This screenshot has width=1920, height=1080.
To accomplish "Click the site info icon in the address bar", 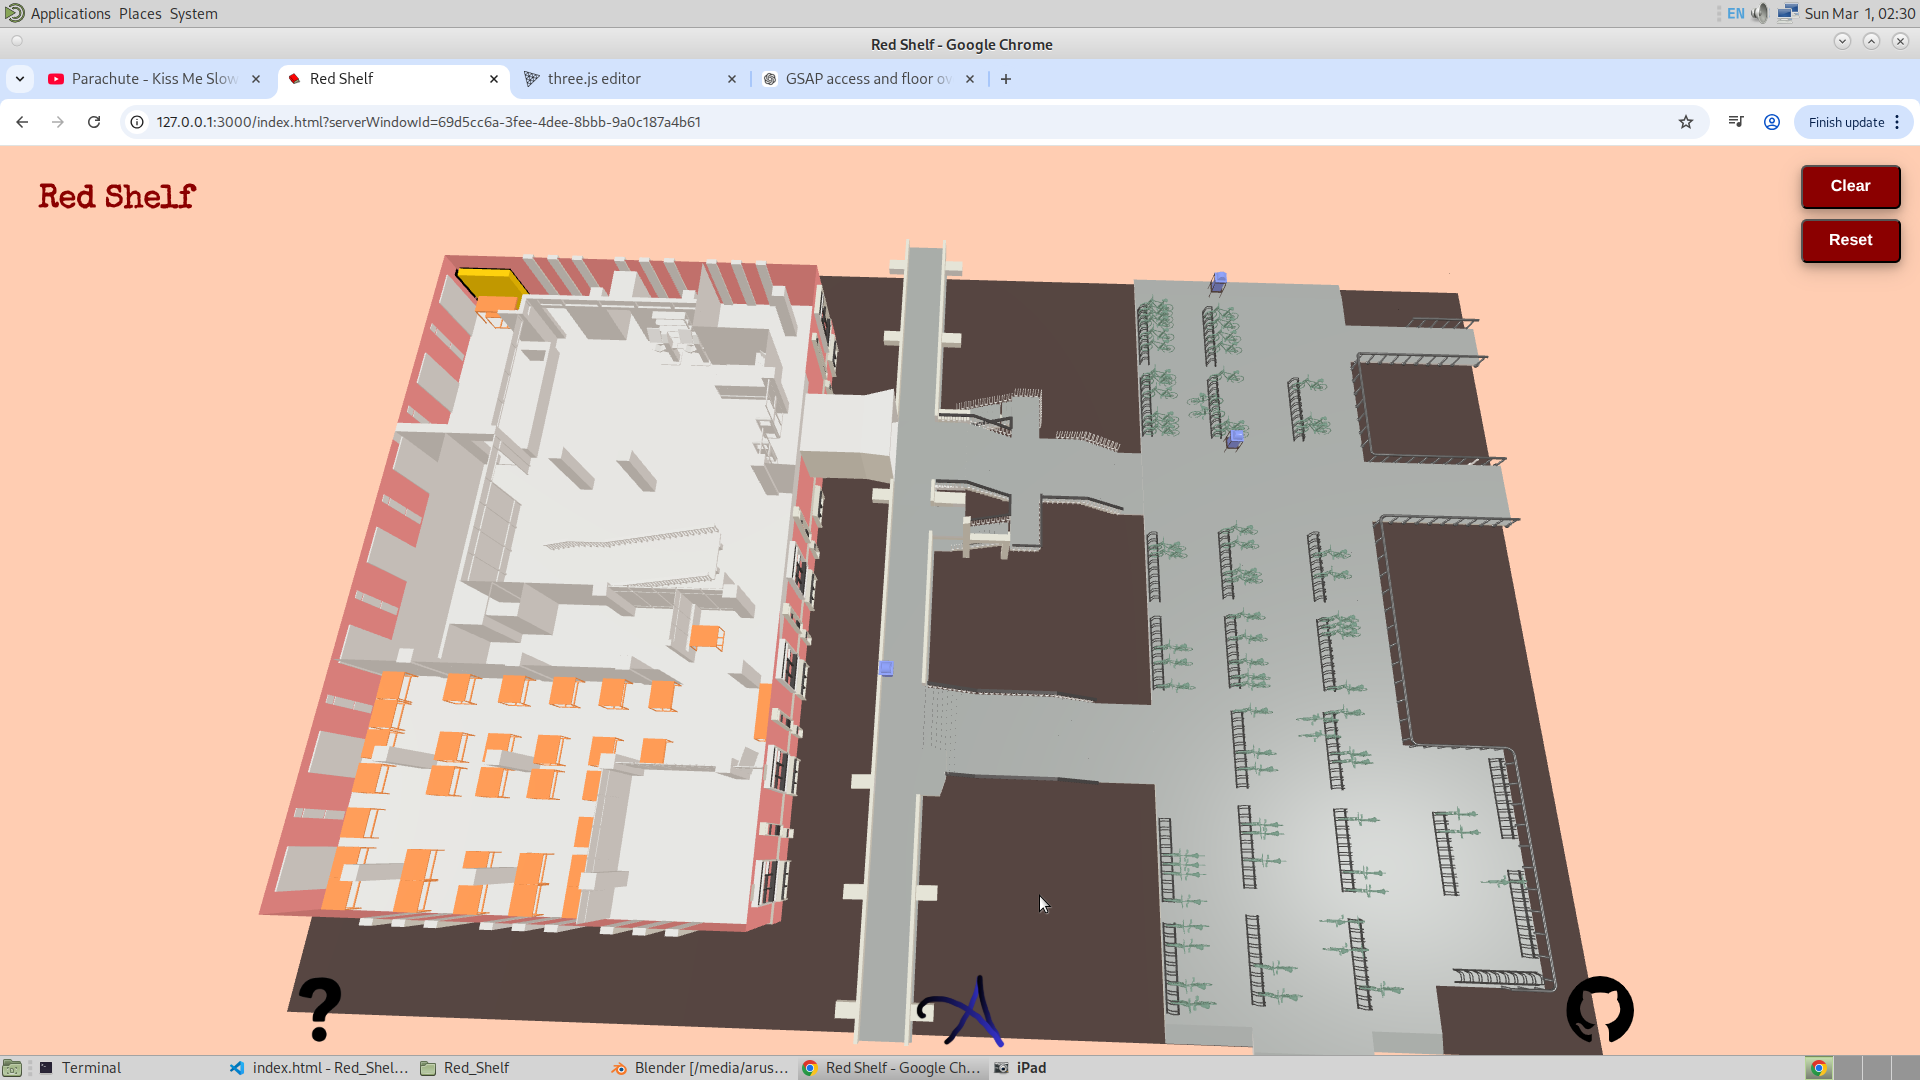I will [x=135, y=121].
